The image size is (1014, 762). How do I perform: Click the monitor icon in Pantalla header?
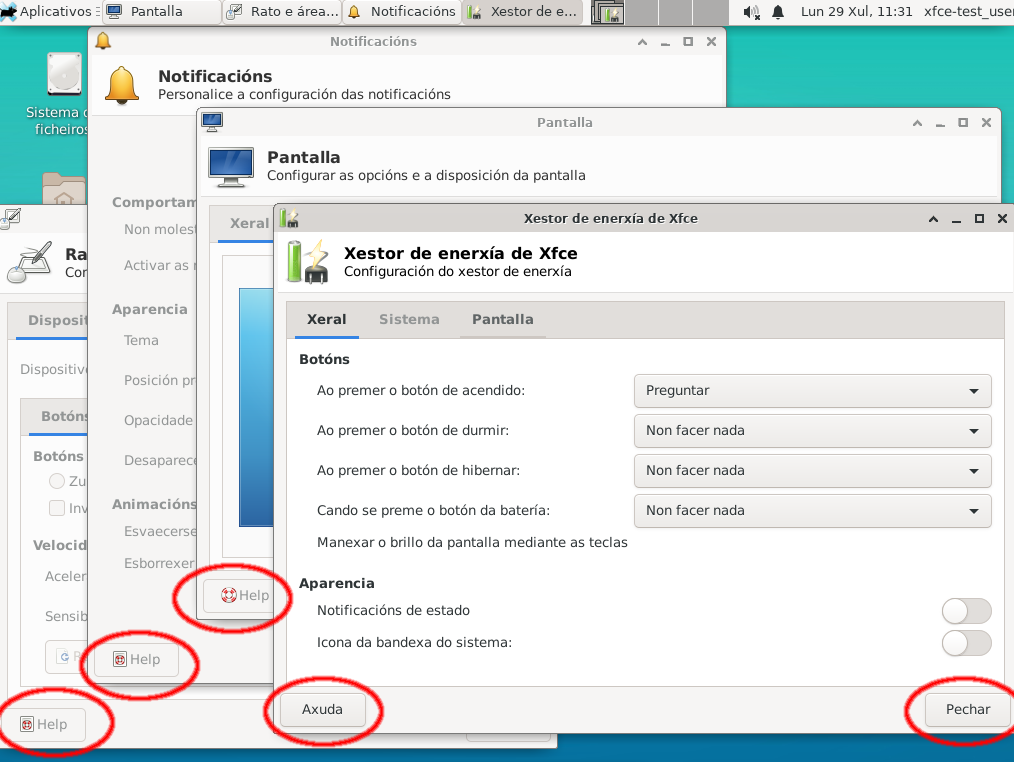(x=230, y=166)
